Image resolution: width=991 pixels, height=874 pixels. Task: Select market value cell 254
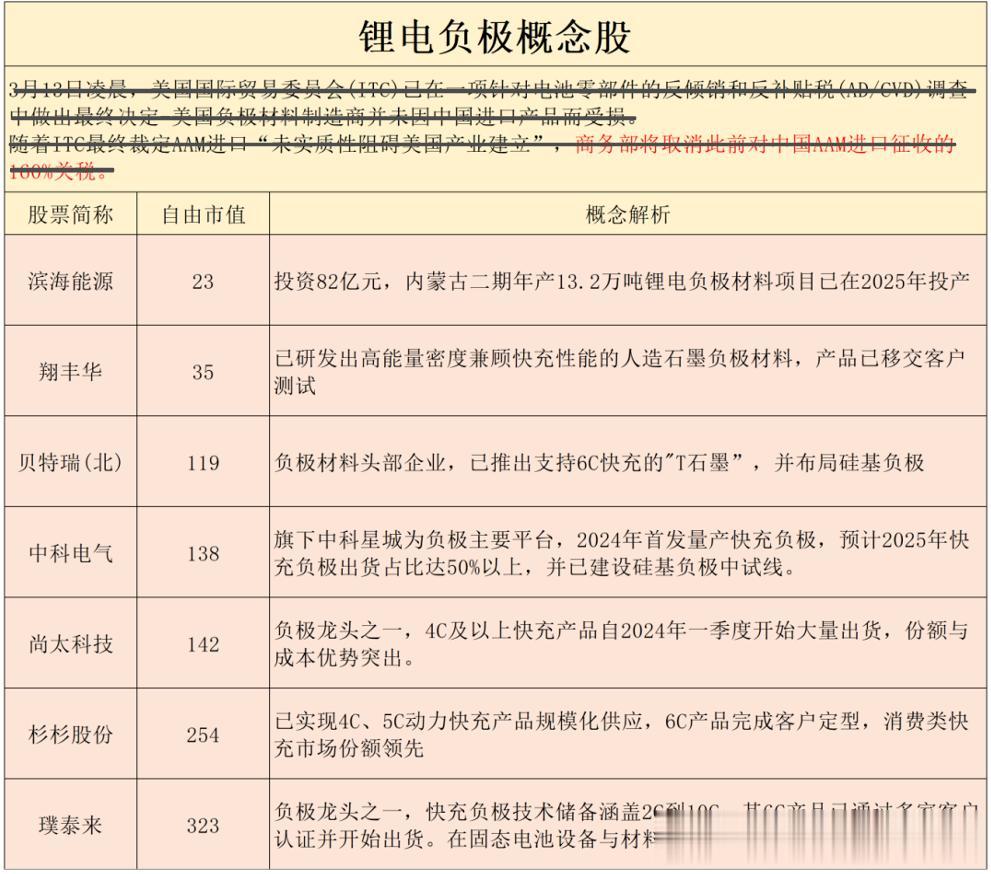click(x=203, y=735)
